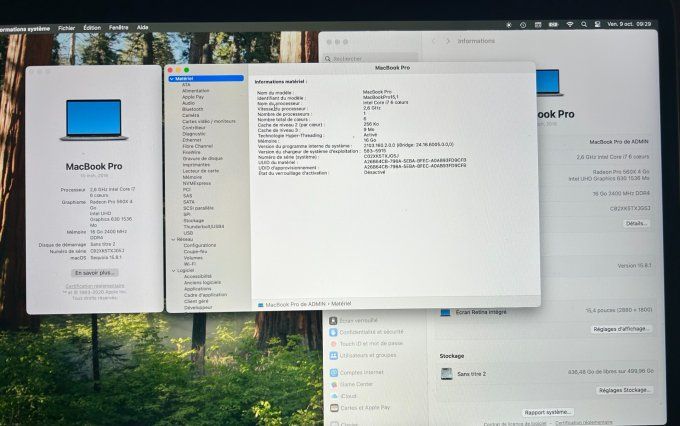Select Contrôleur in the hardware list
The width and height of the screenshot is (680, 426).
pos(194,128)
